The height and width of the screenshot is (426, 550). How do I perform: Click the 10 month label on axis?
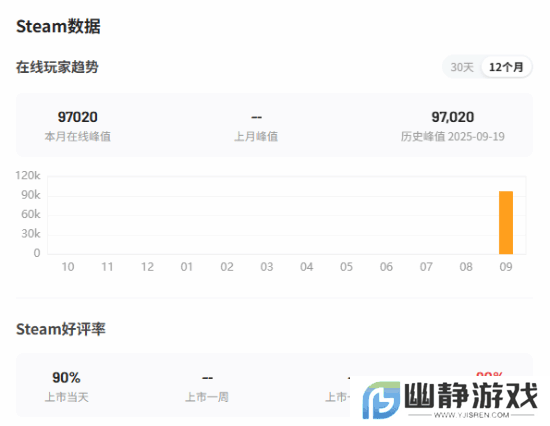(x=68, y=267)
